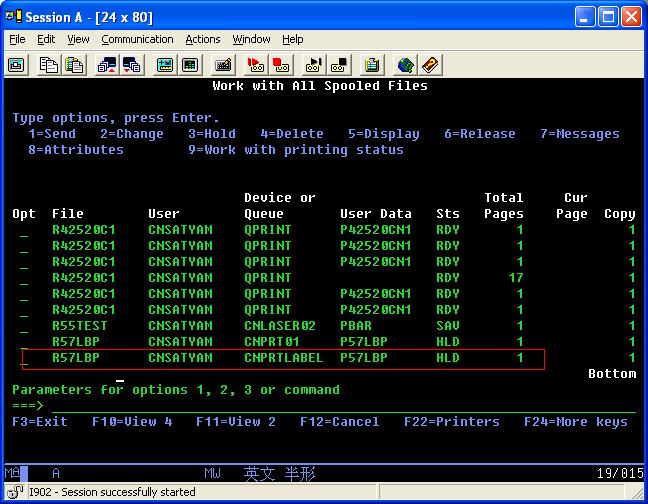Viewport: 648px width, 504px height.
Task: Click F22=Printers function key
Action: [452, 422]
